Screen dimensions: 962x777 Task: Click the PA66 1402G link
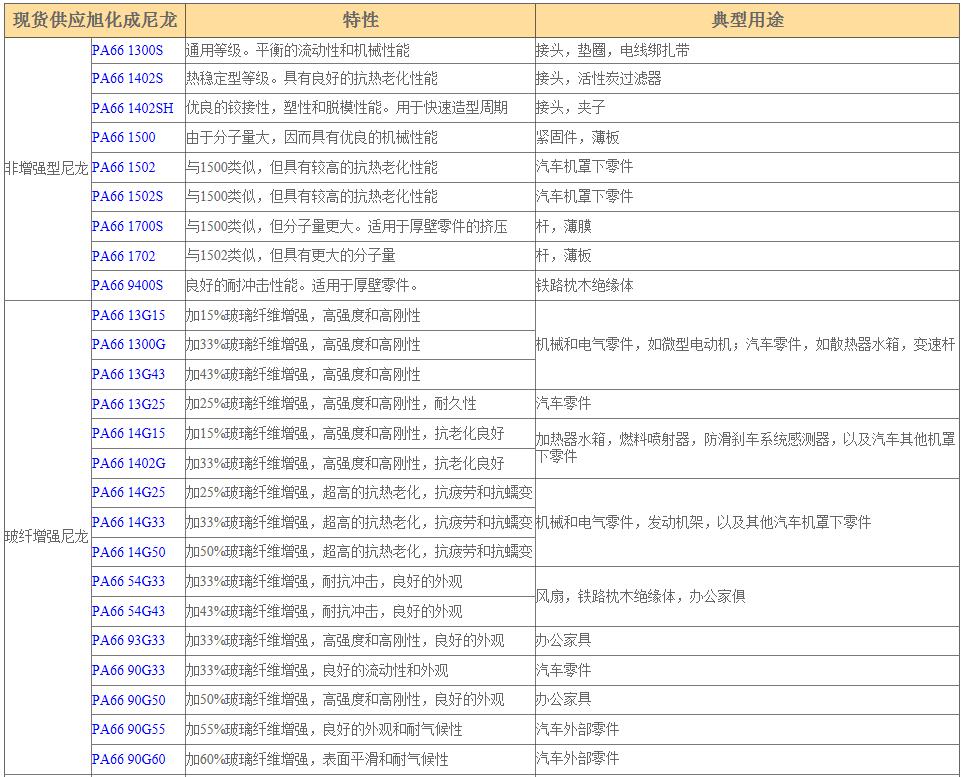click(x=128, y=463)
